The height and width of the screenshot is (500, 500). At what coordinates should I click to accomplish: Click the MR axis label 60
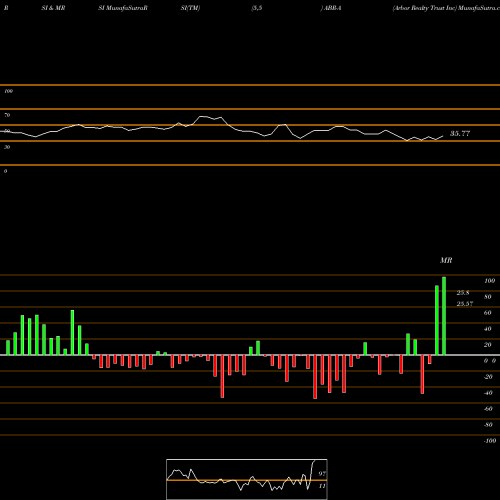point(488,313)
